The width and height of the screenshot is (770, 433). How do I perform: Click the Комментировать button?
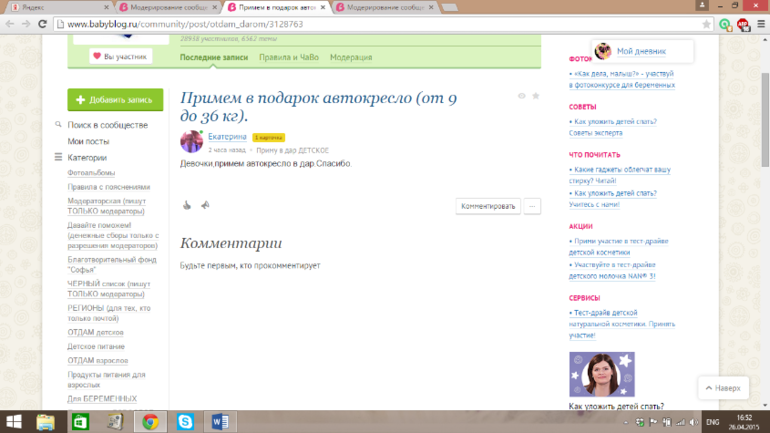pyautogui.click(x=488, y=206)
